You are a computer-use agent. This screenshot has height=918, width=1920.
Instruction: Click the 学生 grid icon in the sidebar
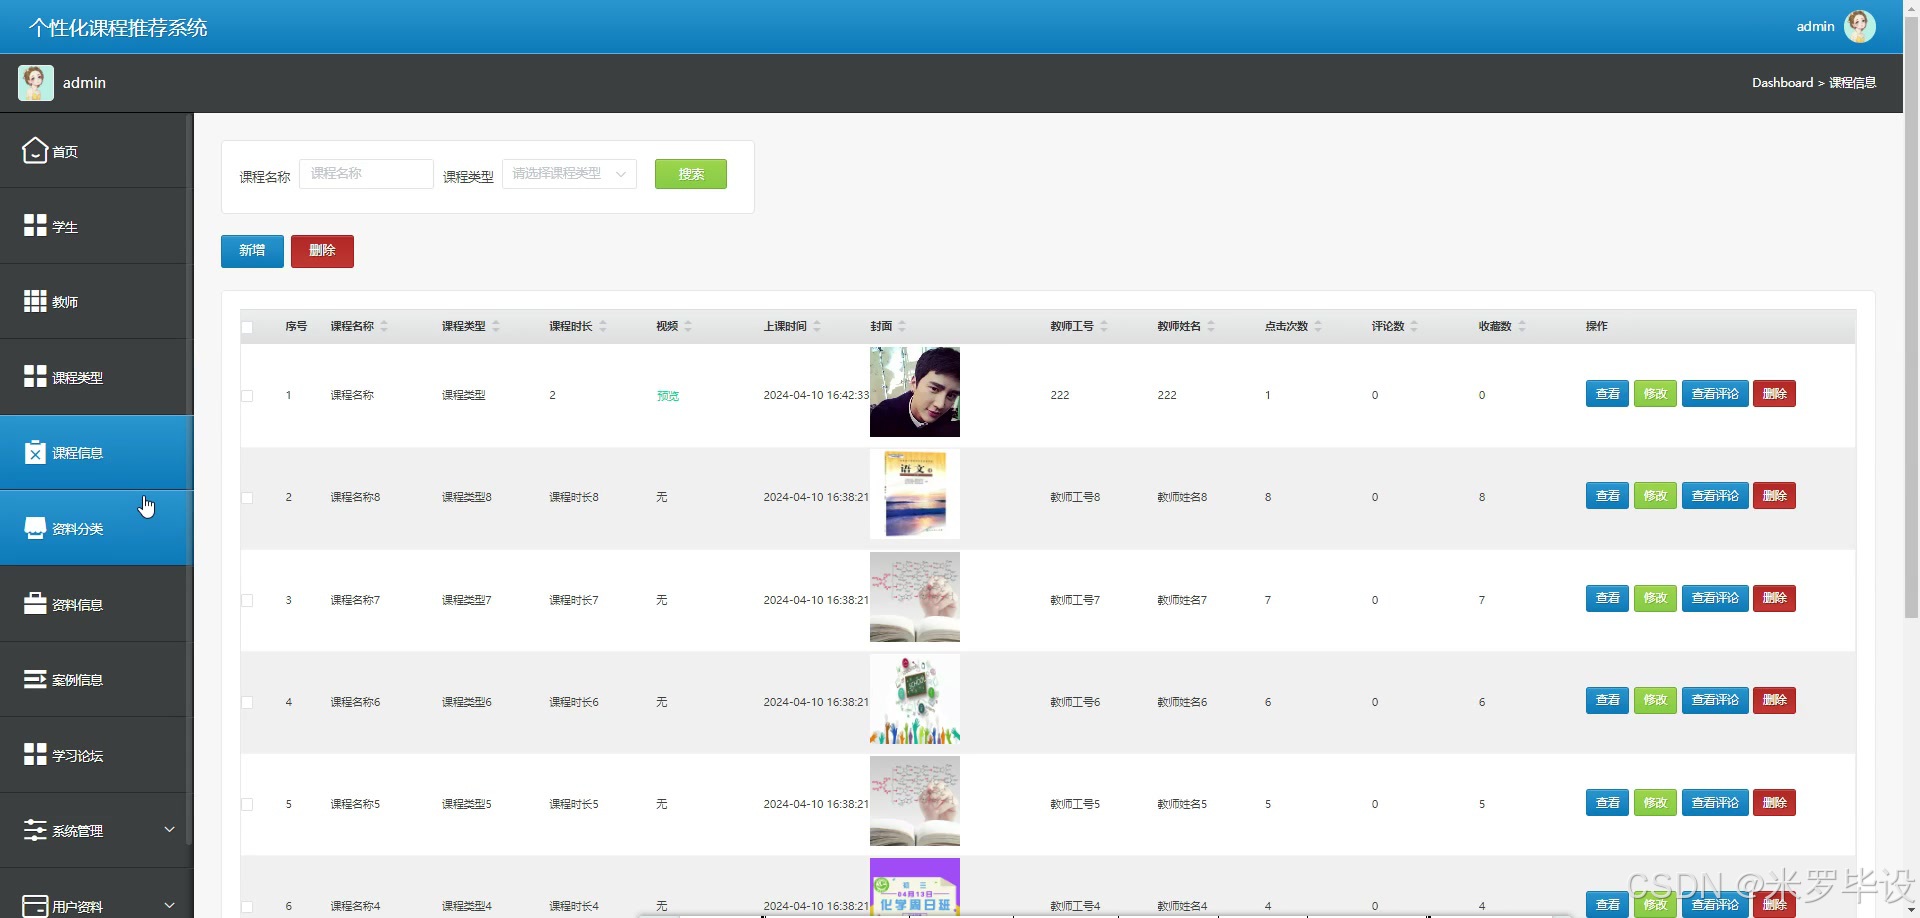tap(35, 226)
